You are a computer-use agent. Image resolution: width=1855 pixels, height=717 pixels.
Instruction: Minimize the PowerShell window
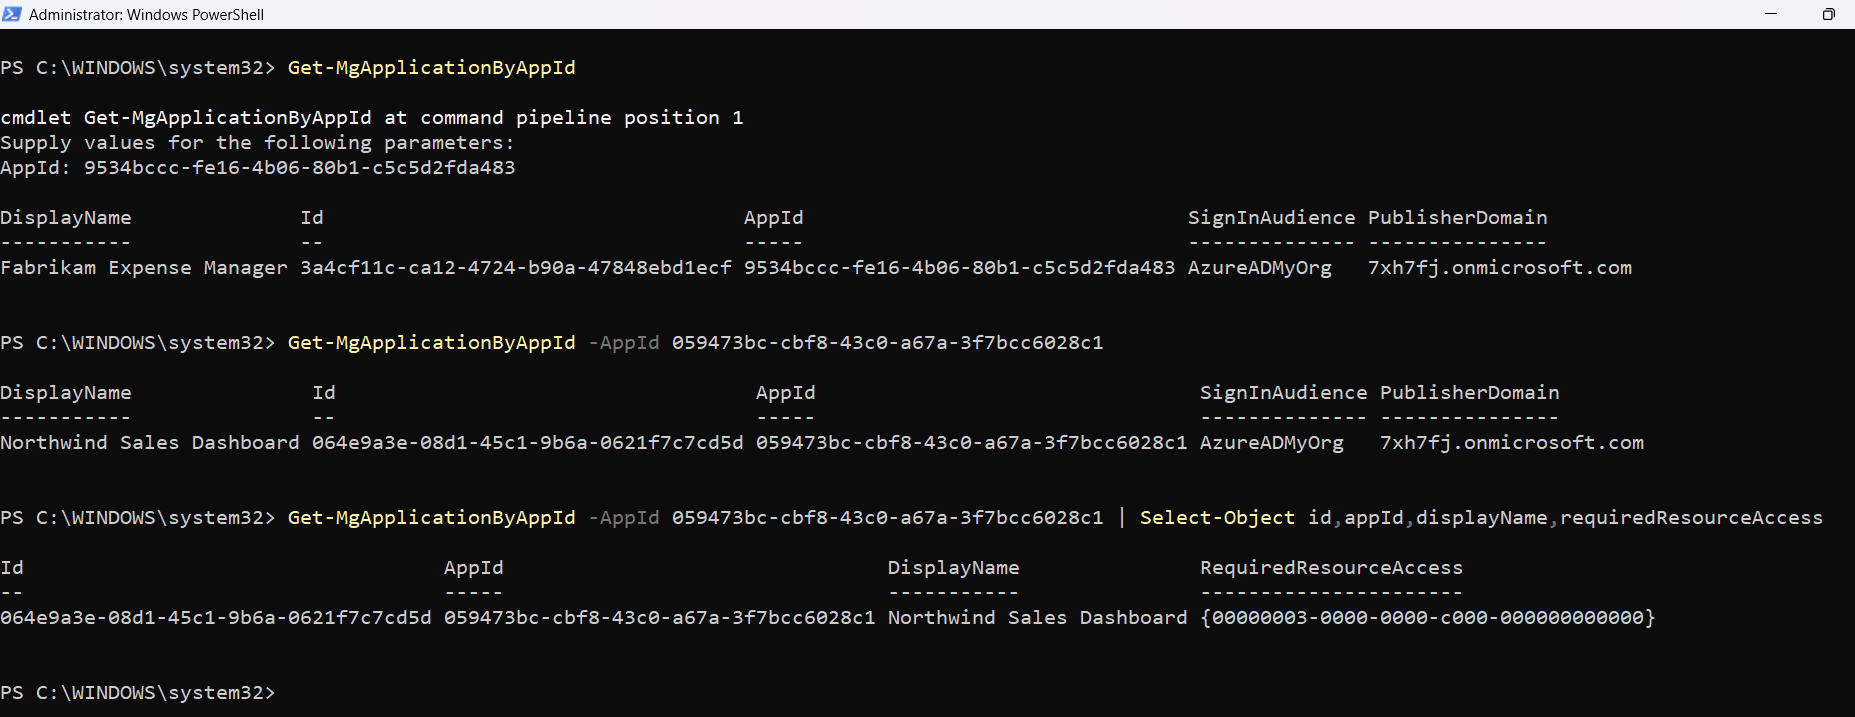click(1771, 14)
